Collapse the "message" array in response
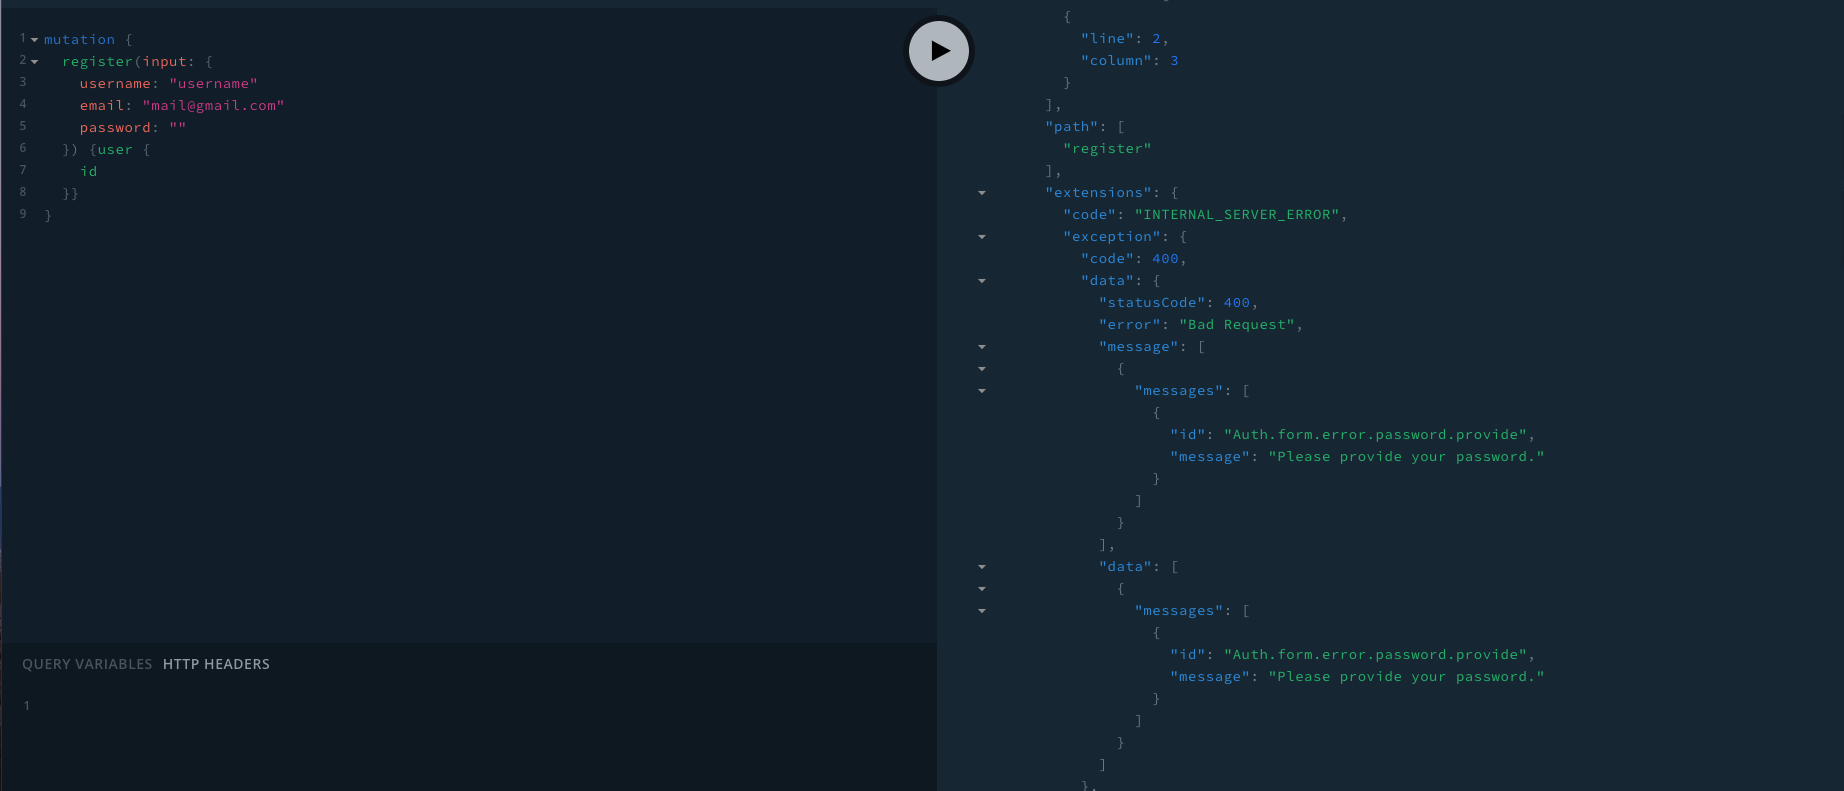This screenshot has width=1844, height=791. (982, 347)
